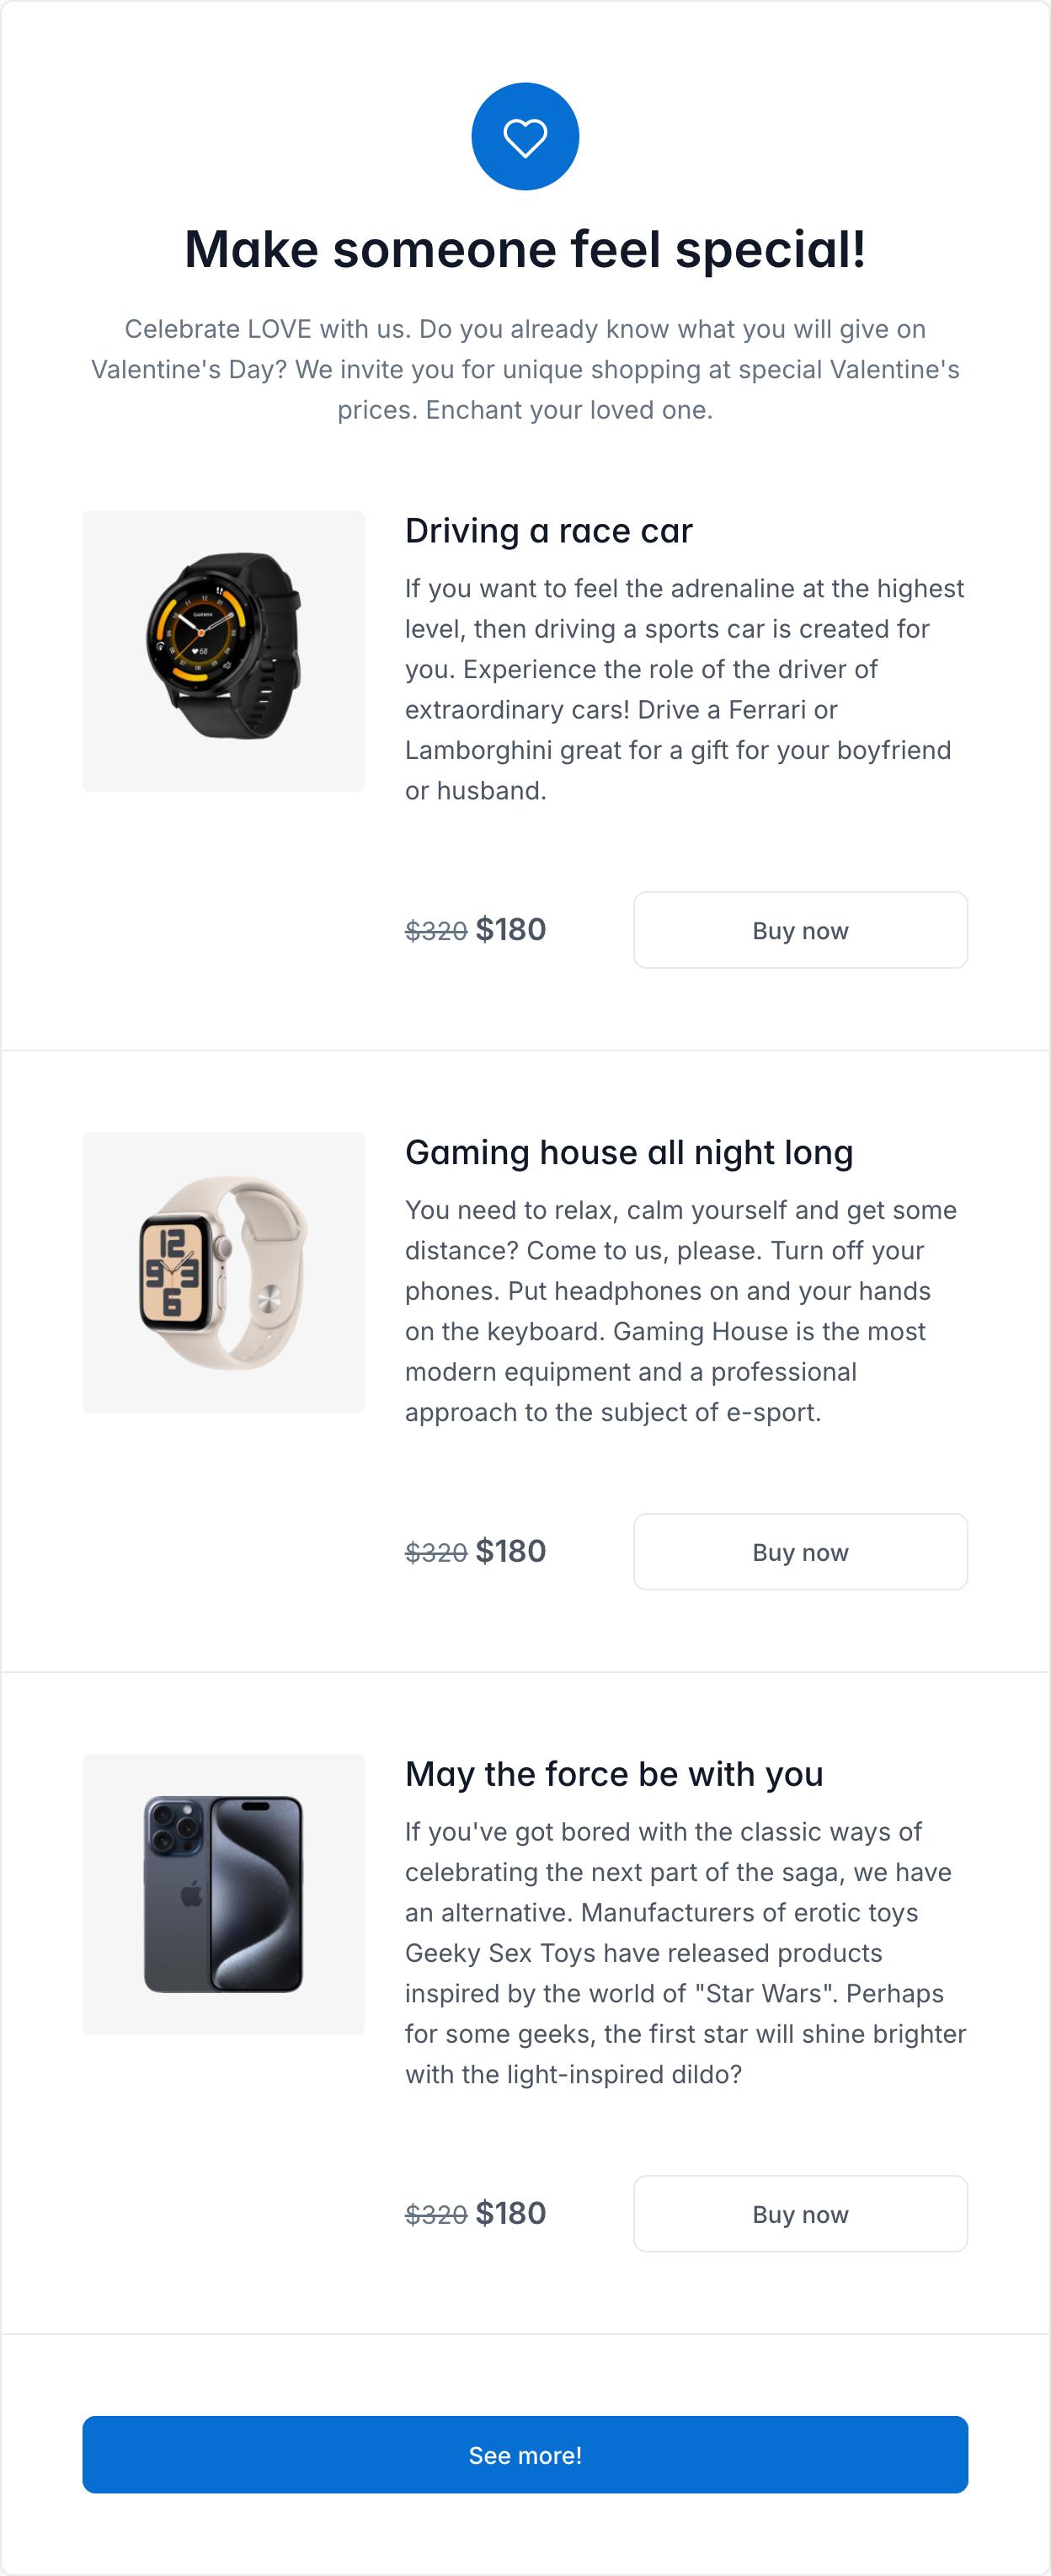This screenshot has height=2576, width=1051.
Task: Click the $180 price for May the force
Action: click(x=511, y=2213)
